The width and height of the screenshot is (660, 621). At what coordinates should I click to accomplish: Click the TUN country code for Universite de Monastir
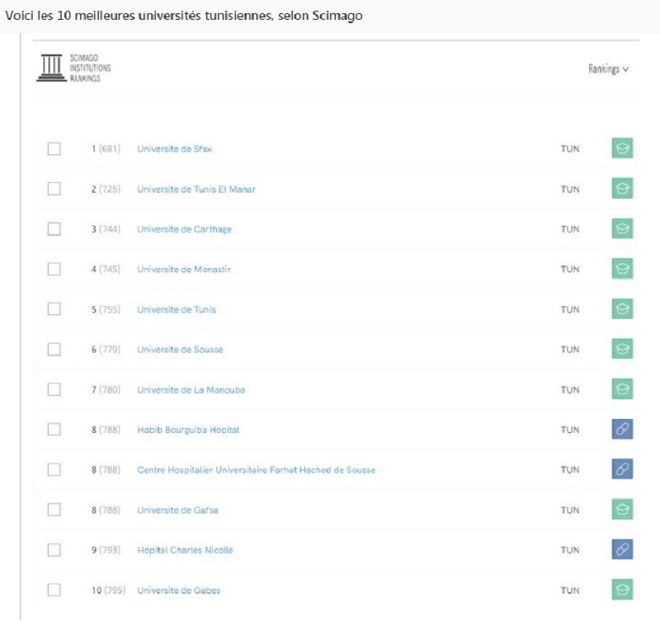click(x=569, y=270)
